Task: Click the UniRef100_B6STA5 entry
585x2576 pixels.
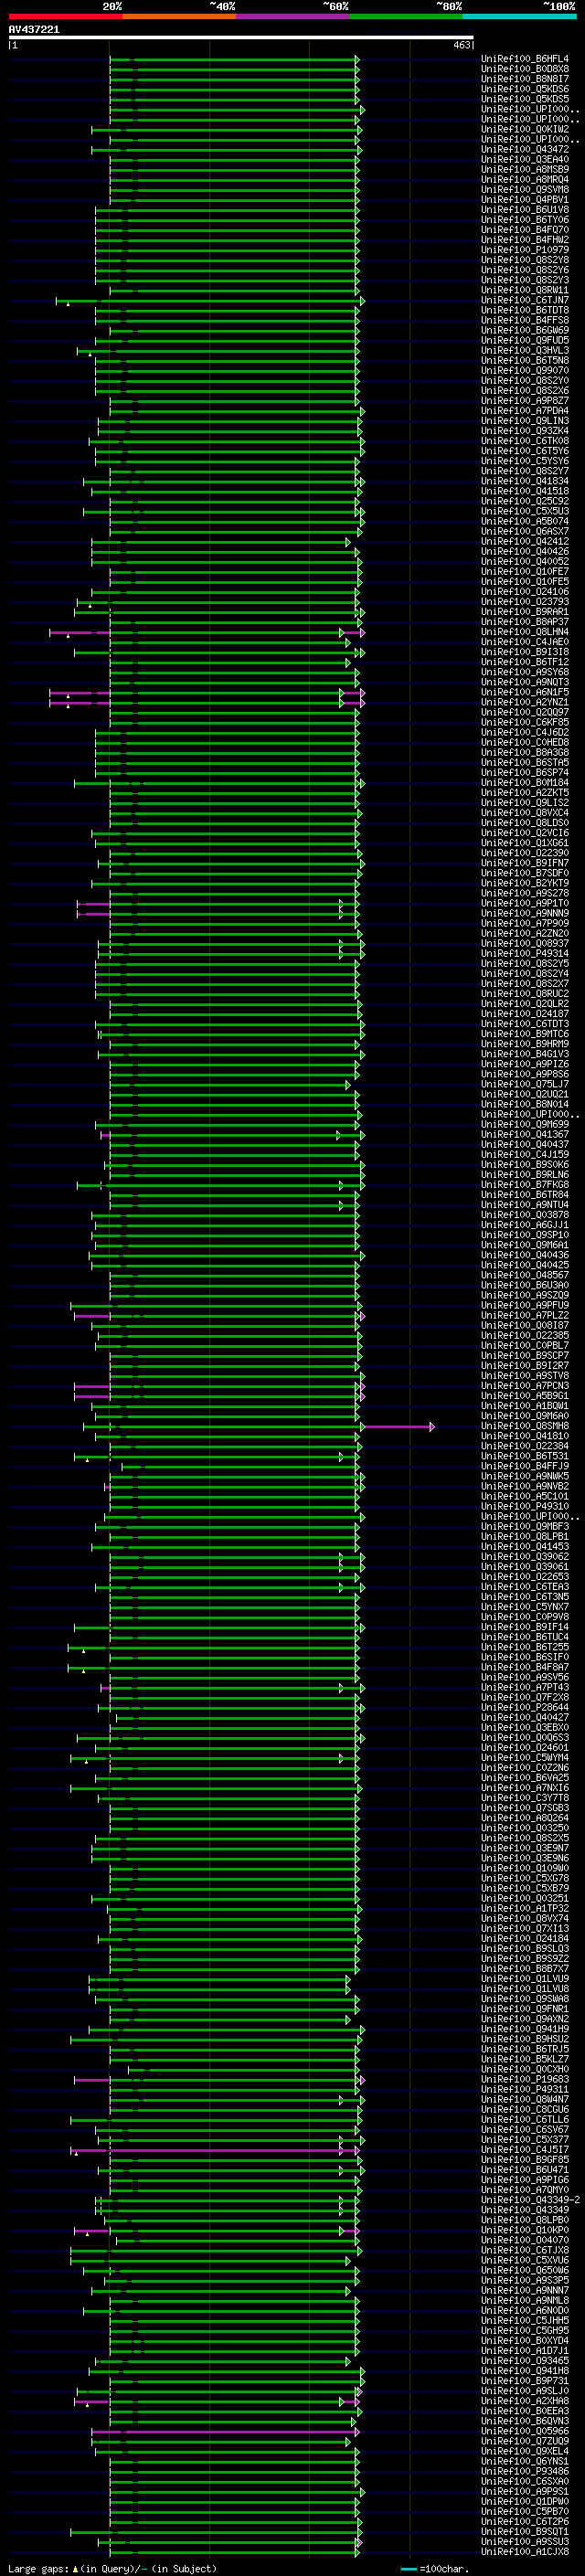Action: point(525,762)
